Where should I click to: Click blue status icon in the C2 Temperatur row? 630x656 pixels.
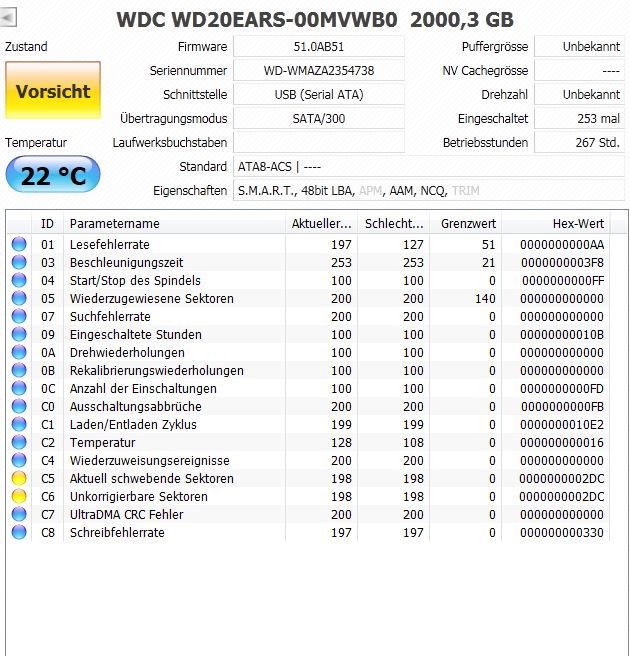[x=19, y=442]
